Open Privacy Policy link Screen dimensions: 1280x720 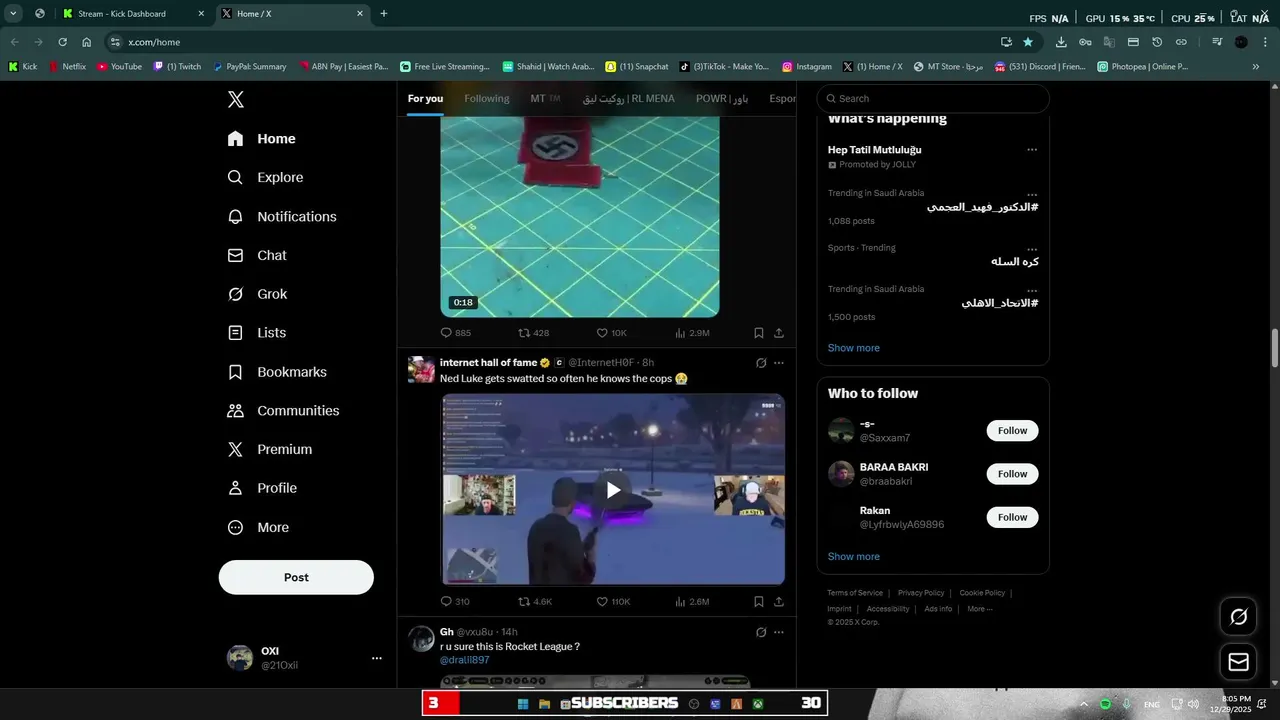click(x=921, y=593)
